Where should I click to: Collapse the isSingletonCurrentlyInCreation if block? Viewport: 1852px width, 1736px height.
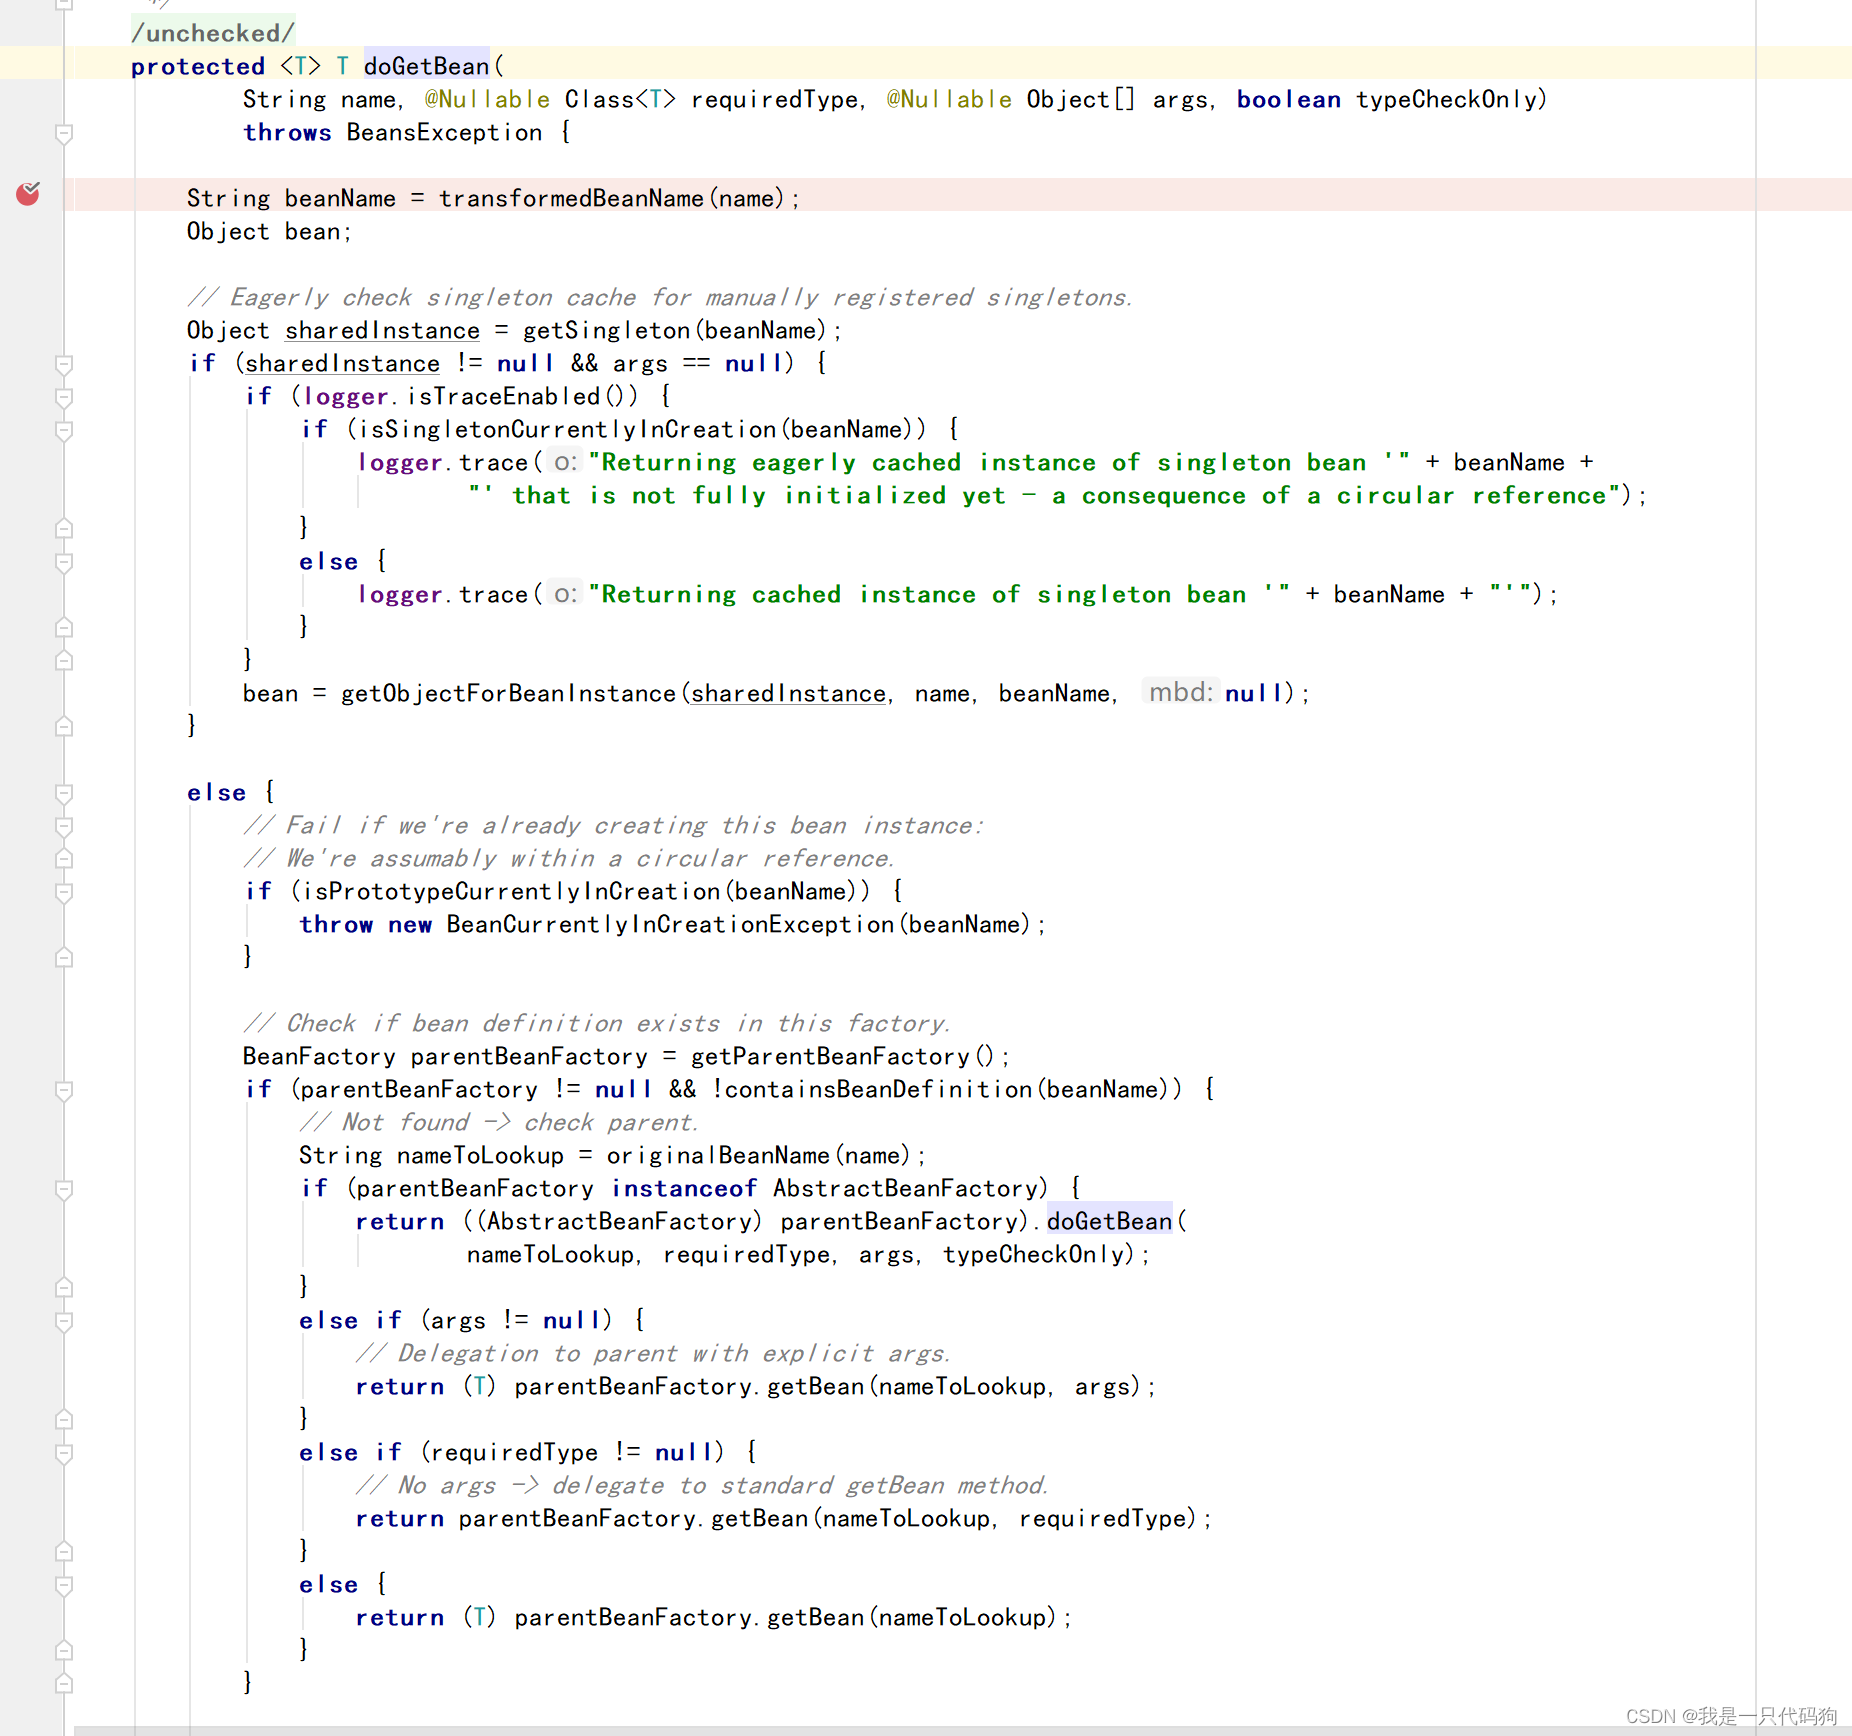pos(64,430)
